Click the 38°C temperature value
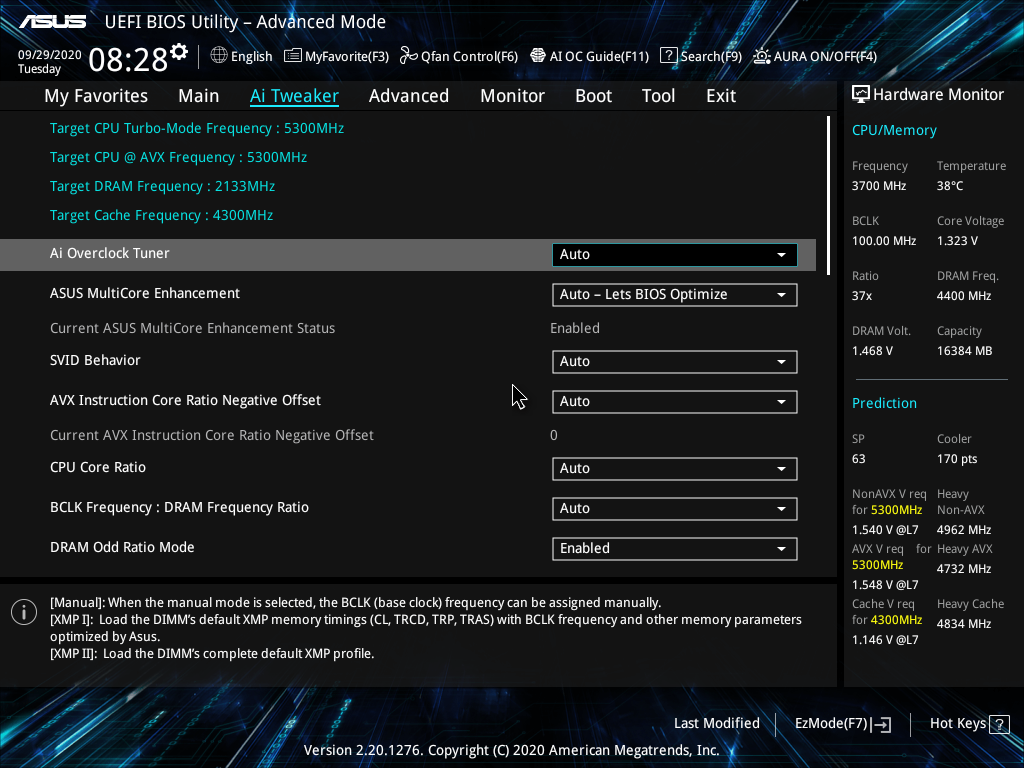The height and width of the screenshot is (768, 1024). [x=950, y=186]
